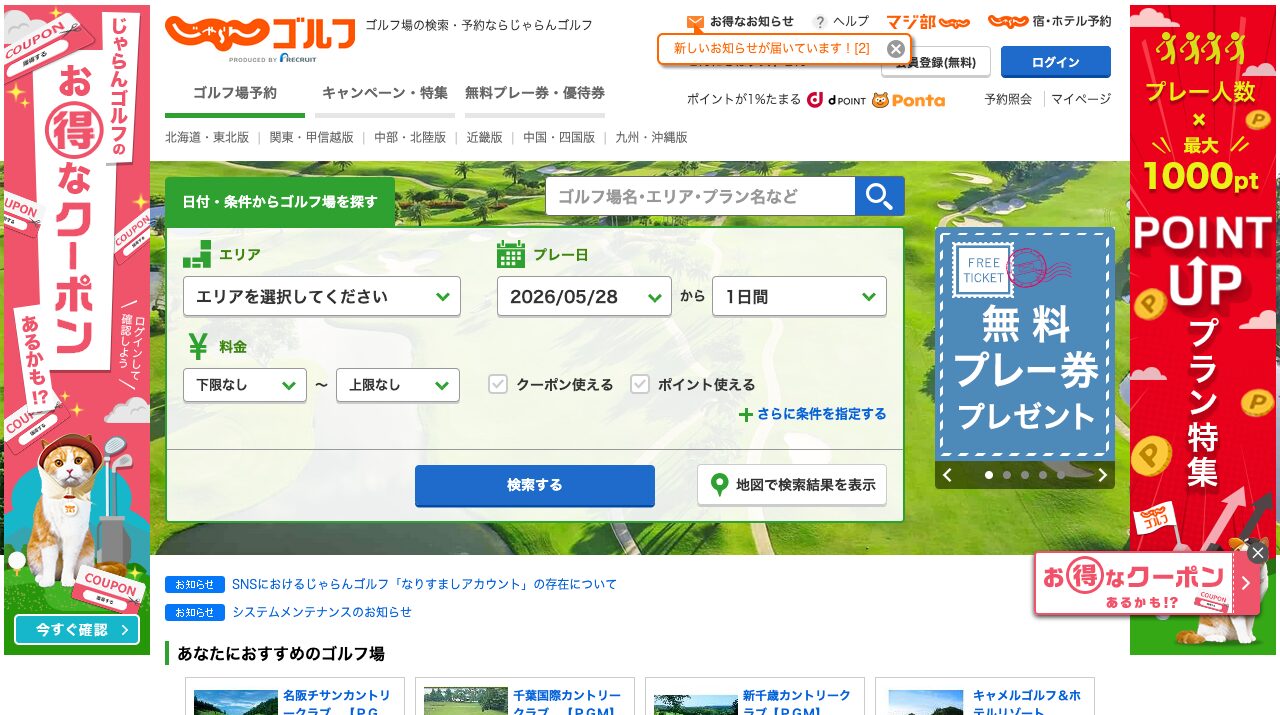Screen dimensions: 1280x715
Task: Close the floating coupon banner
Action: [1258, 552]
